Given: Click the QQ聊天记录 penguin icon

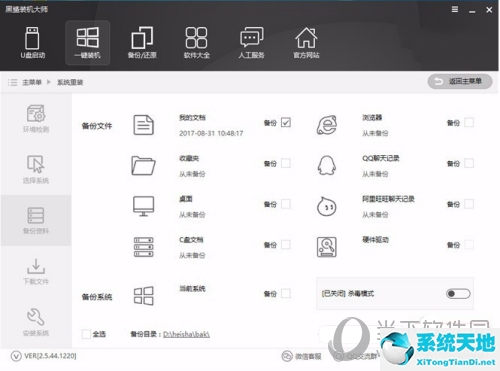Looking at the screenshot, I should [327, 165].
